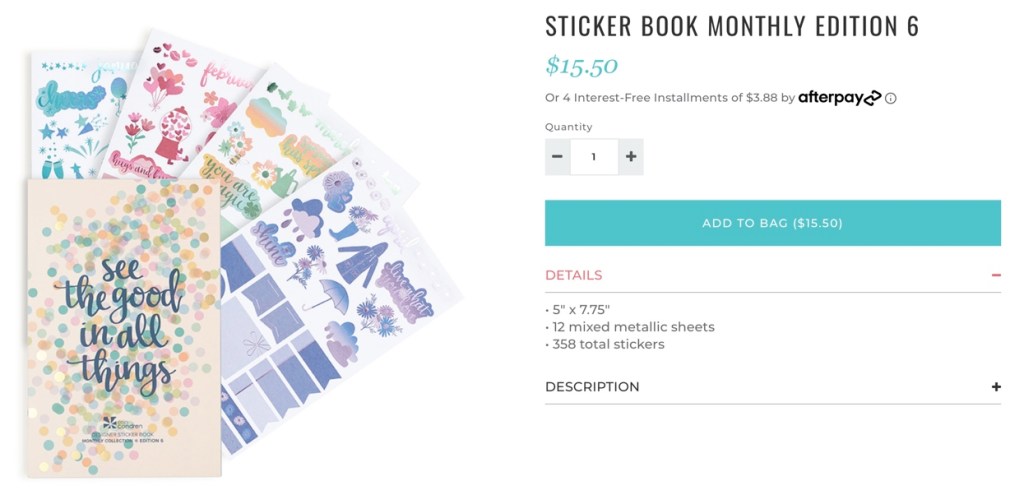Decrease quantity with the minus button
1024x490 pixels.
point(558,157)
